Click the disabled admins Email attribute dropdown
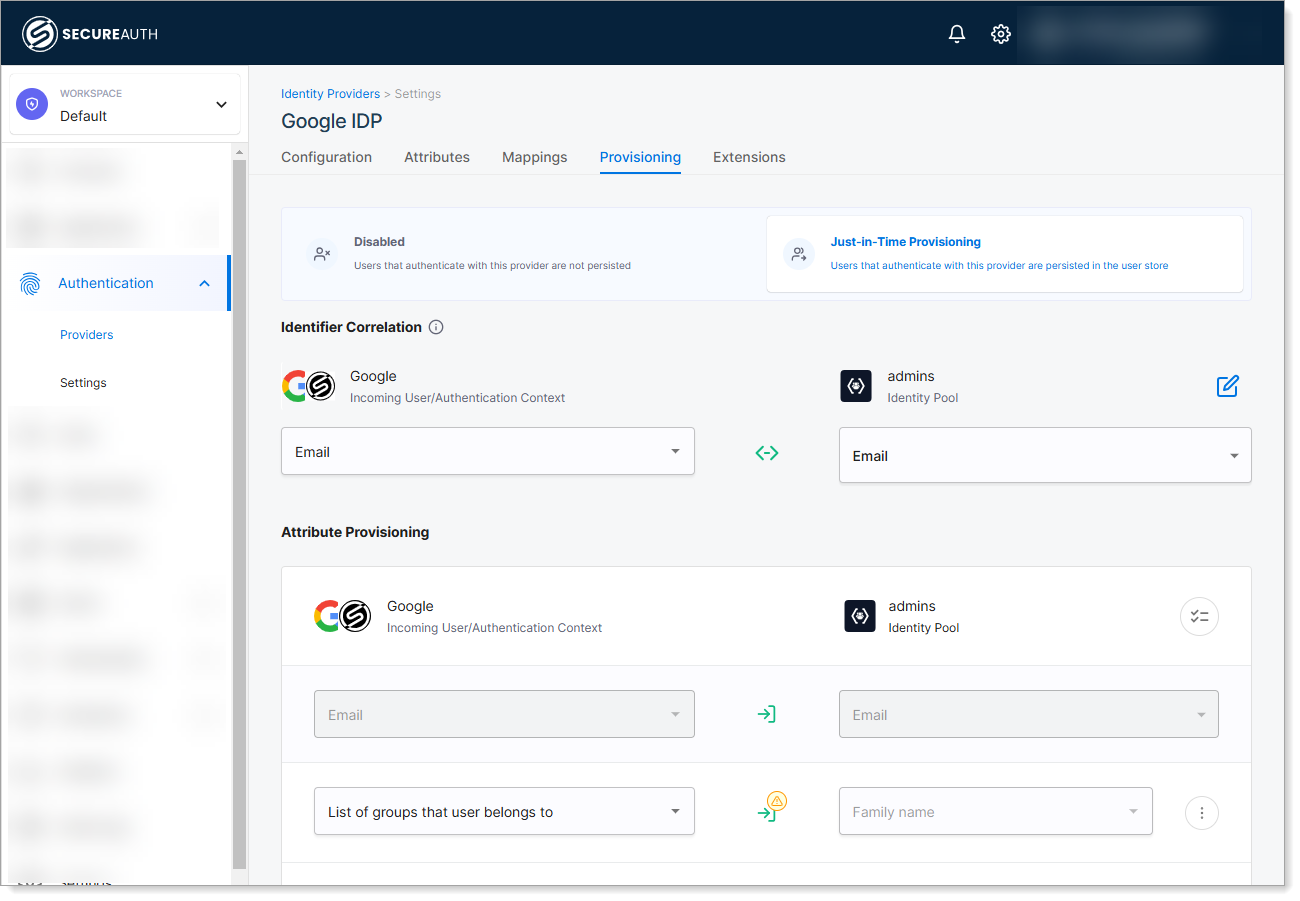This screenshot has height=901, width=1300. [x=1028, y=714]
